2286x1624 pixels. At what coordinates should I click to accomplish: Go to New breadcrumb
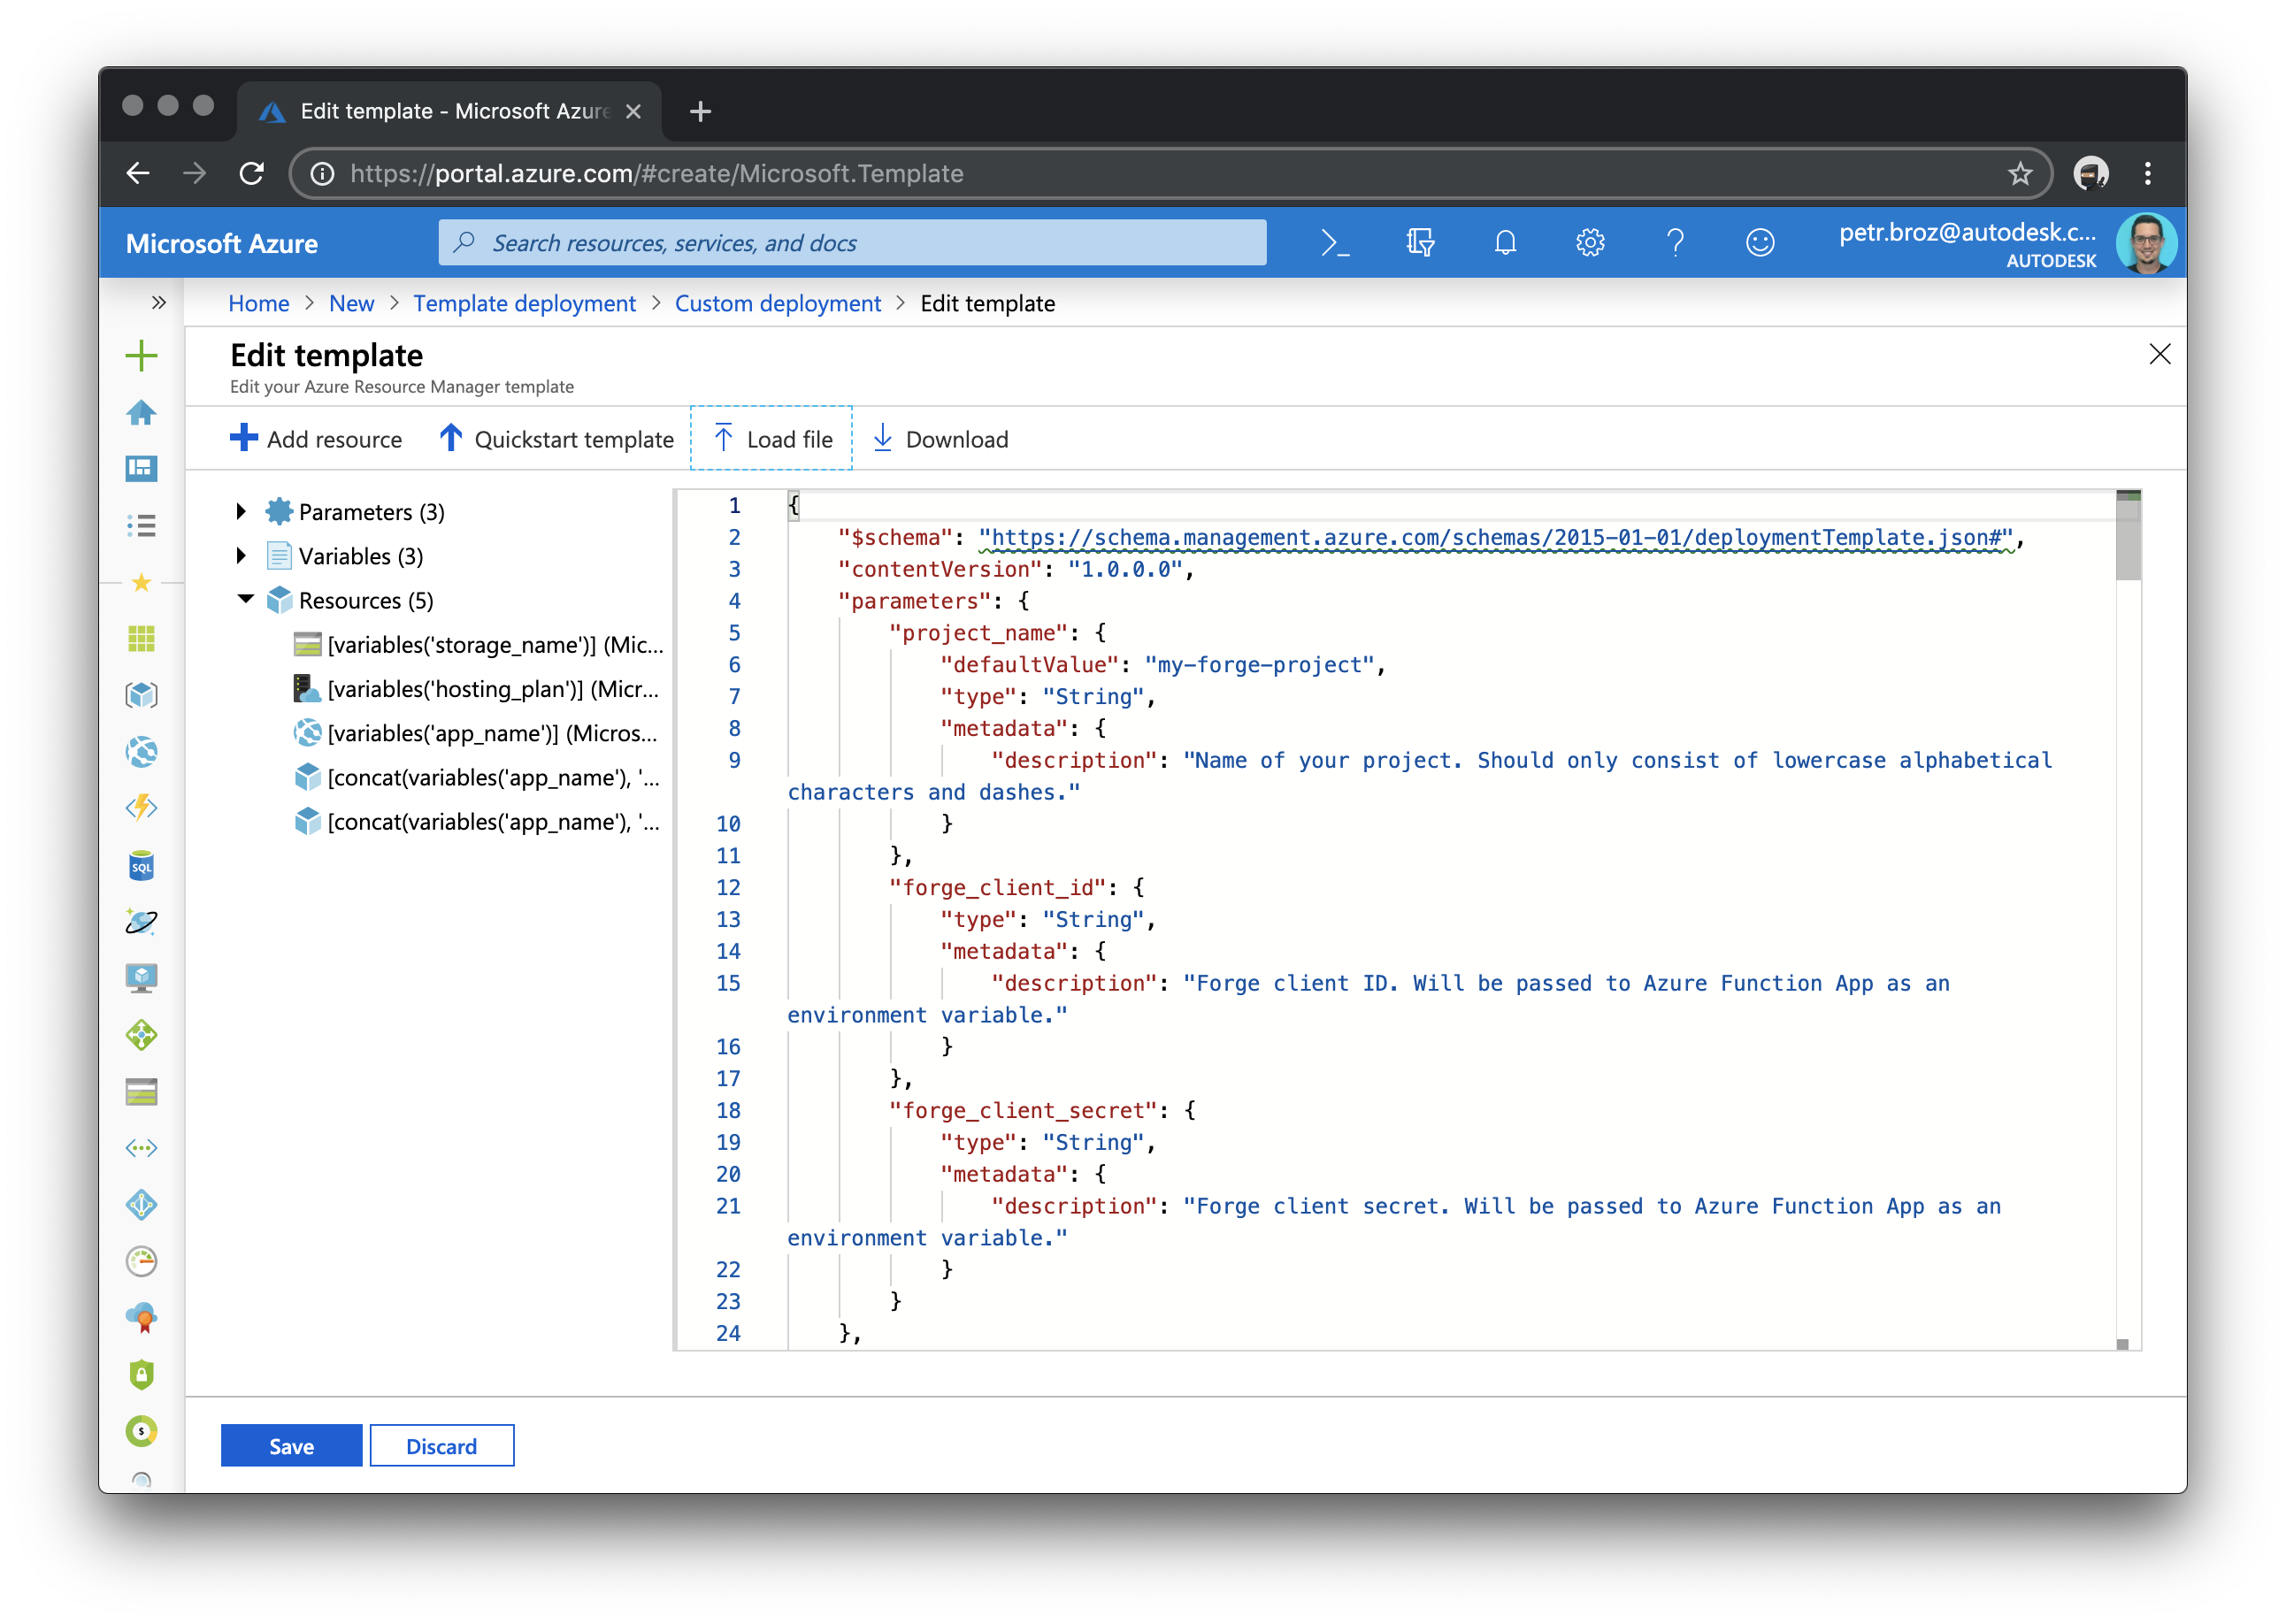click(352, 303)
